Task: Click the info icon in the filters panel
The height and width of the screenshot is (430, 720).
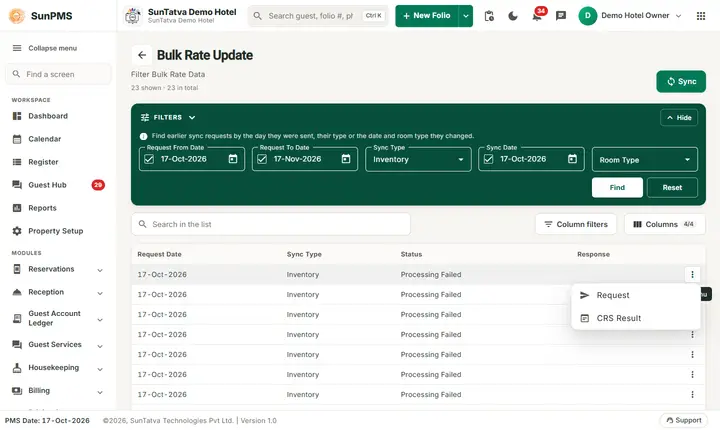Action: coord(143,136)
